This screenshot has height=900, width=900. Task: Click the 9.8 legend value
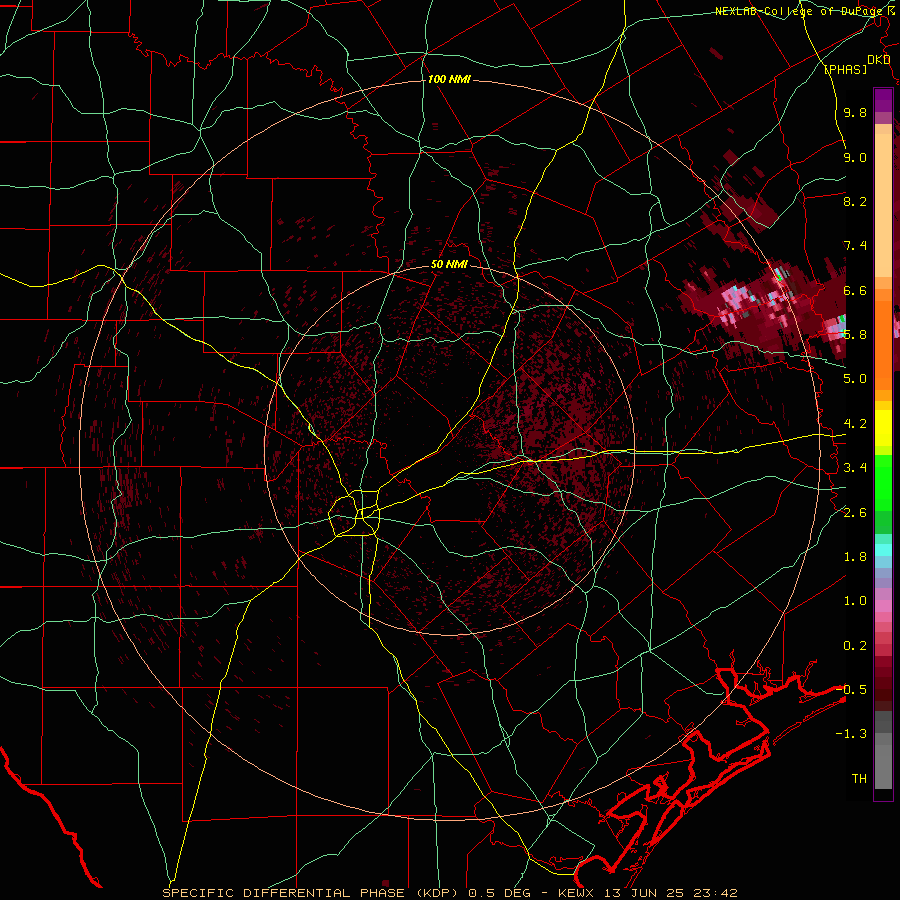855,112
